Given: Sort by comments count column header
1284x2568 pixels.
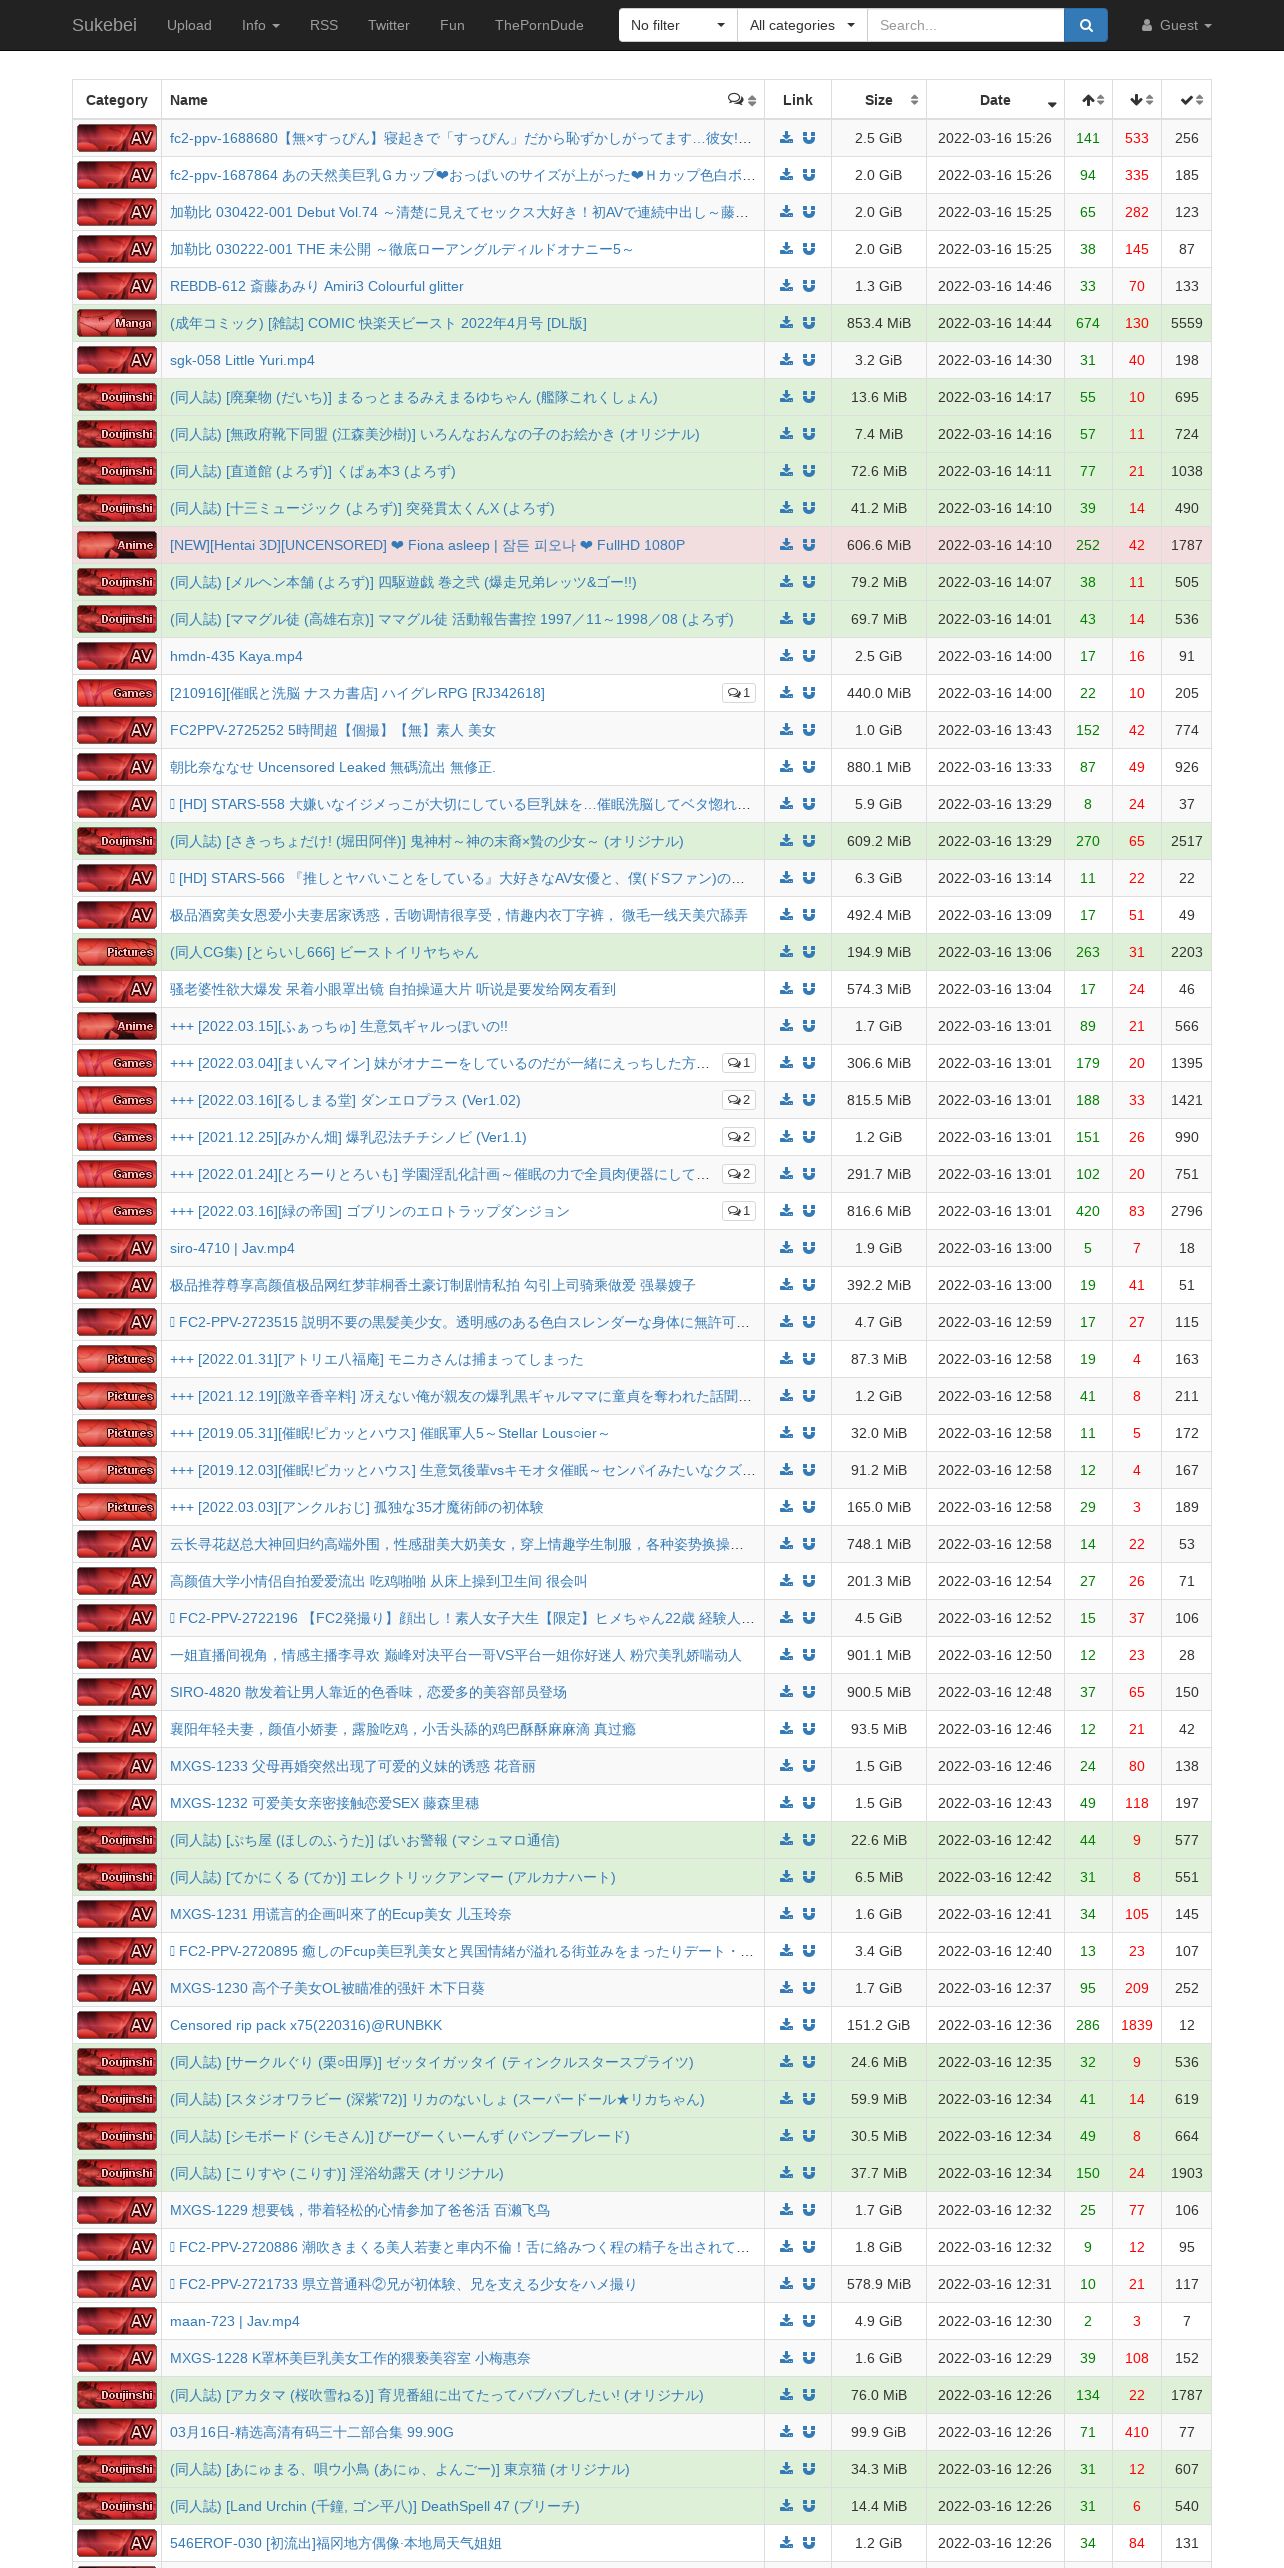Looking at the screenshot, I should pyautogui.click(x=742, y=100).
